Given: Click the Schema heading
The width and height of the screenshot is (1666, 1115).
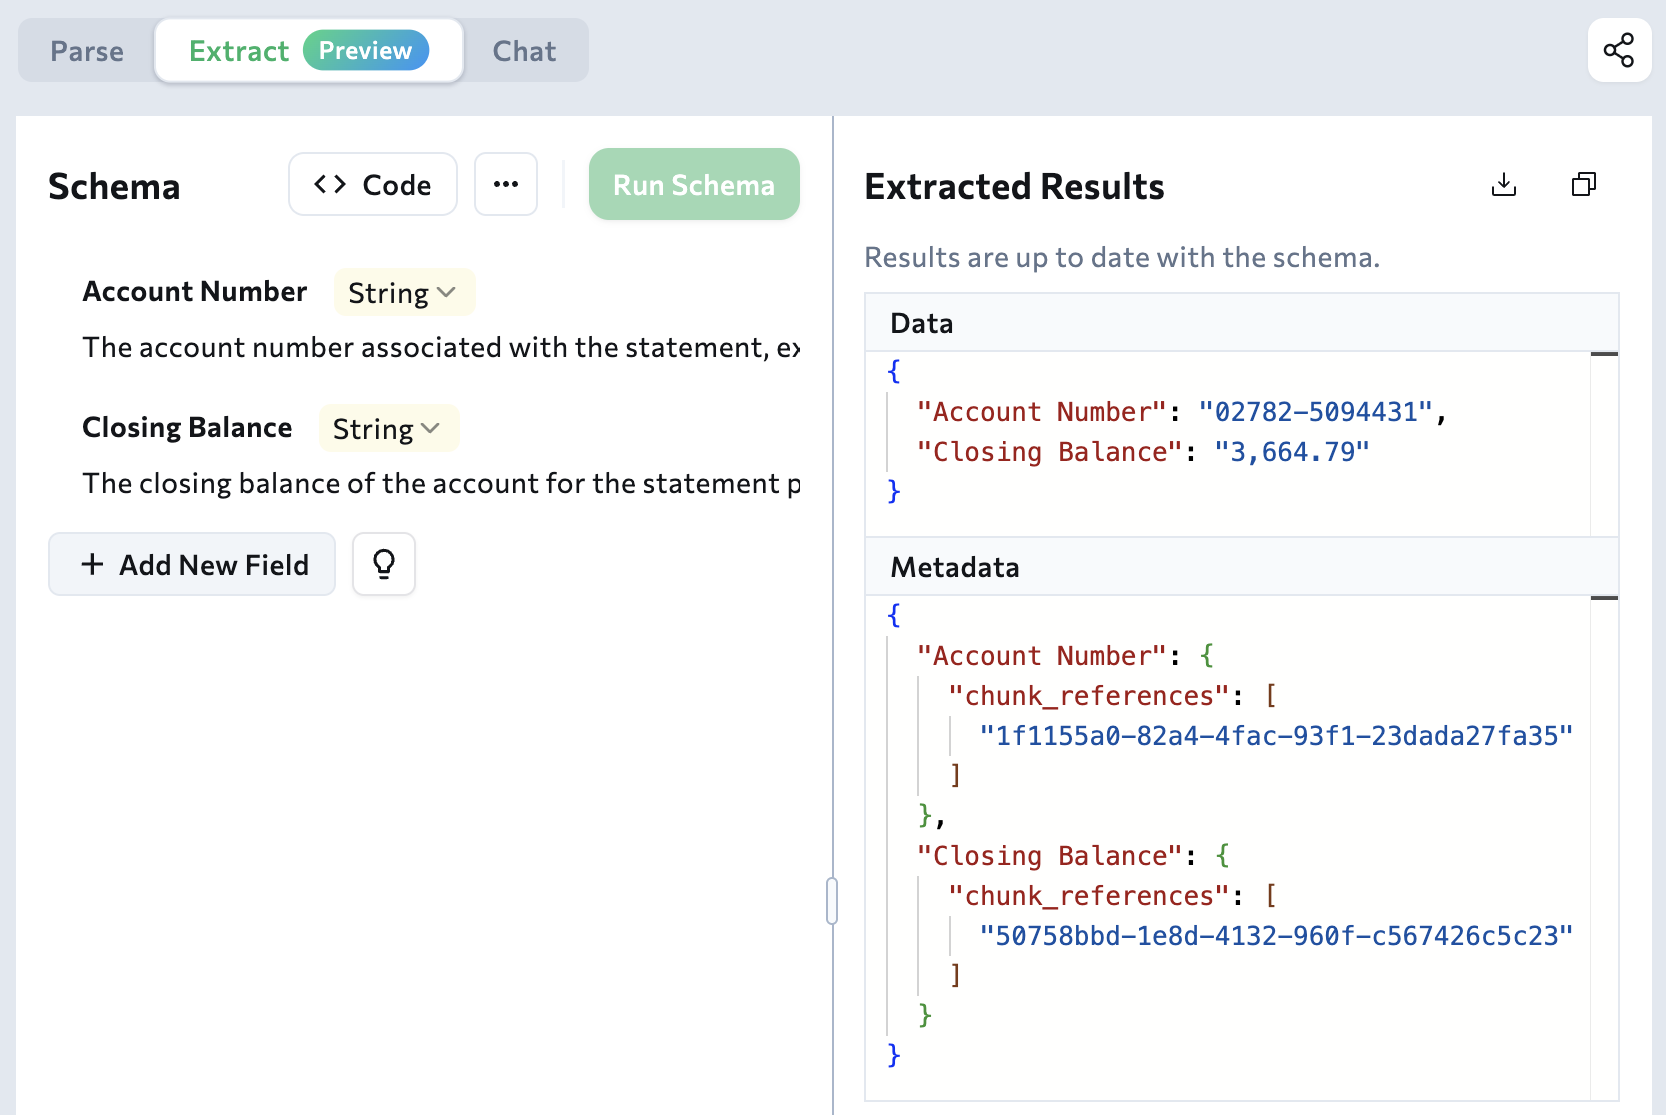Looking at the screenshot, I should (114, 186).
